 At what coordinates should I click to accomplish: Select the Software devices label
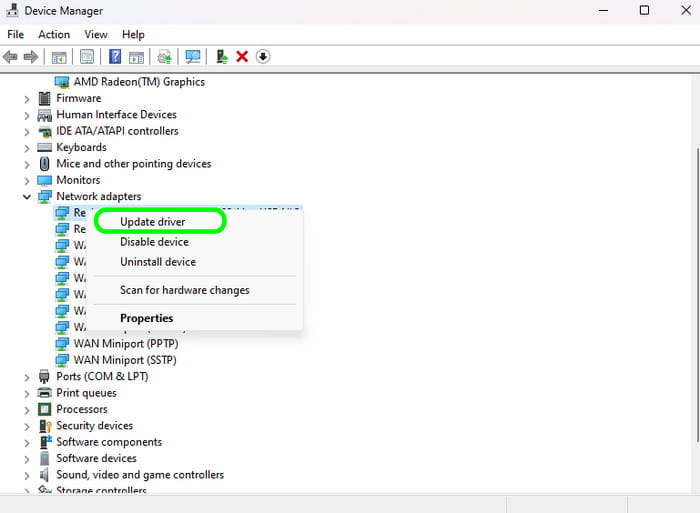(x=96, y=459)
